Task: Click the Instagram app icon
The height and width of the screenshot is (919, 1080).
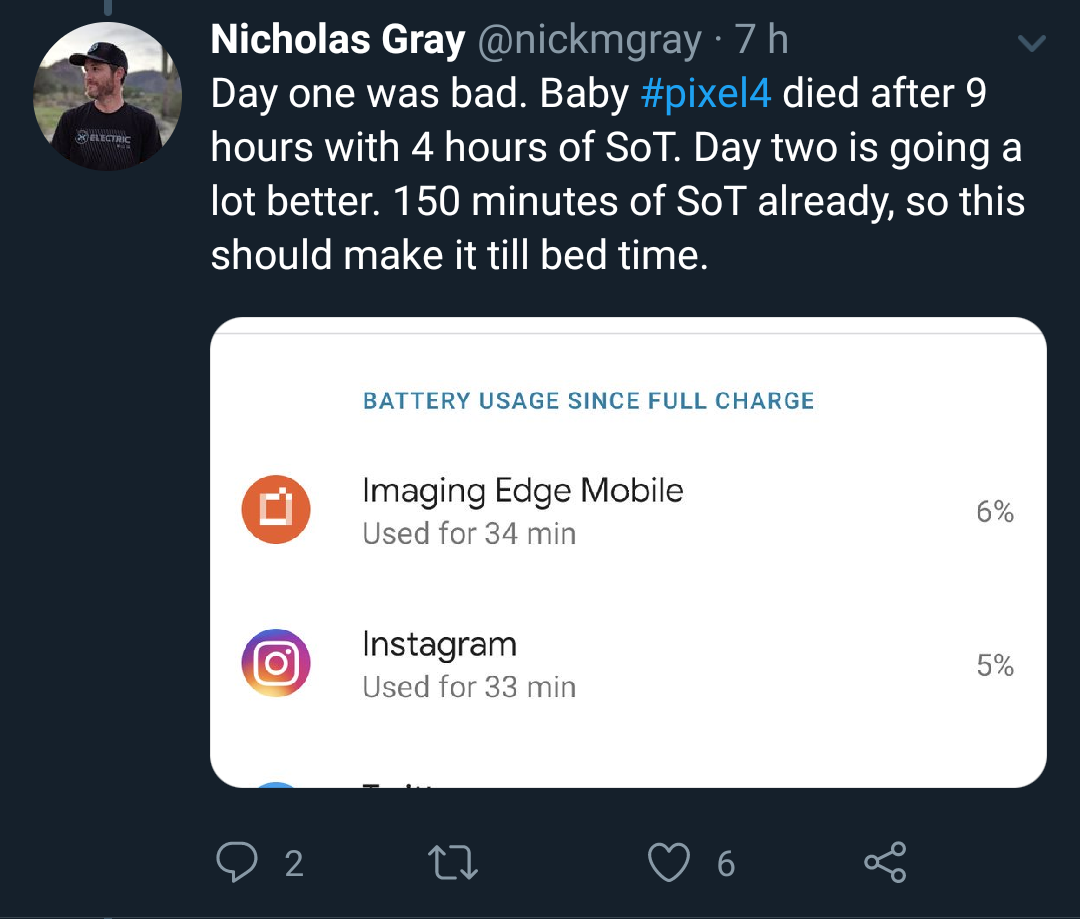Action: click(x=276, y=663)
